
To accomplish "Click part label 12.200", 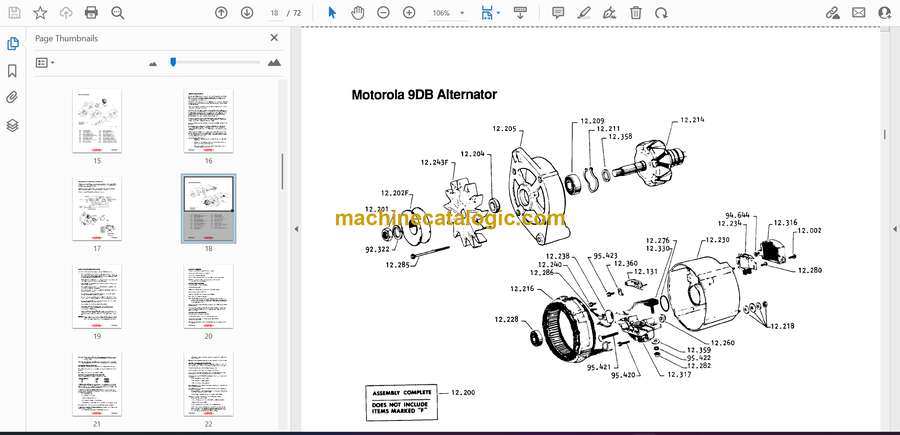I will click(463, 393).
